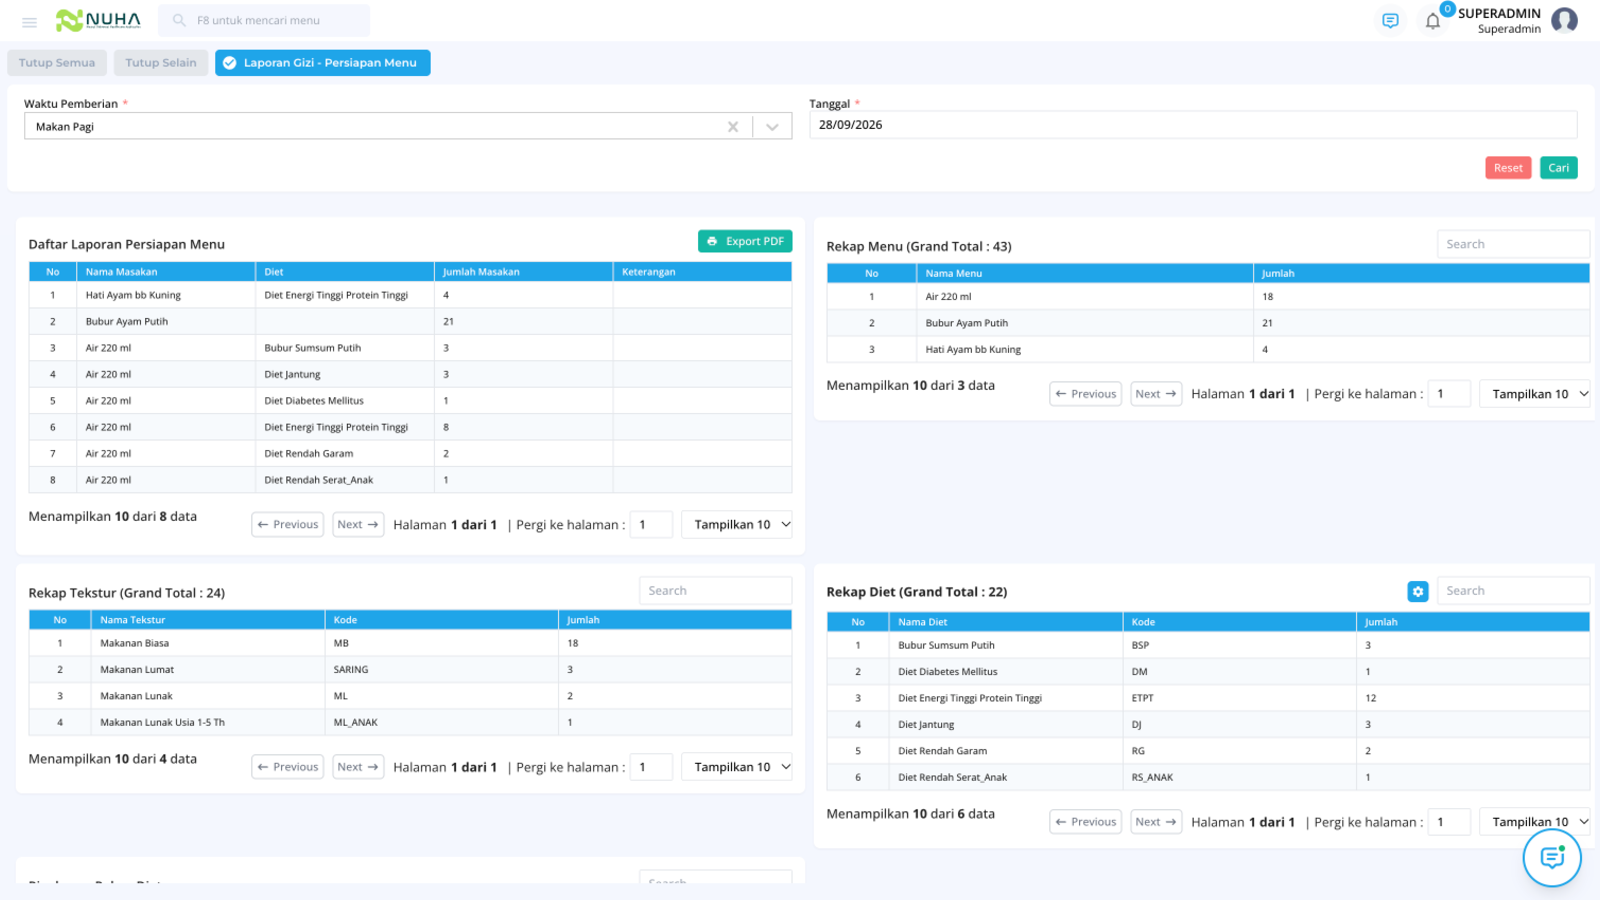Screen dimensions: 1600x900
Task: Open Rekap Diet settings gear
Action: [1418, 592]
